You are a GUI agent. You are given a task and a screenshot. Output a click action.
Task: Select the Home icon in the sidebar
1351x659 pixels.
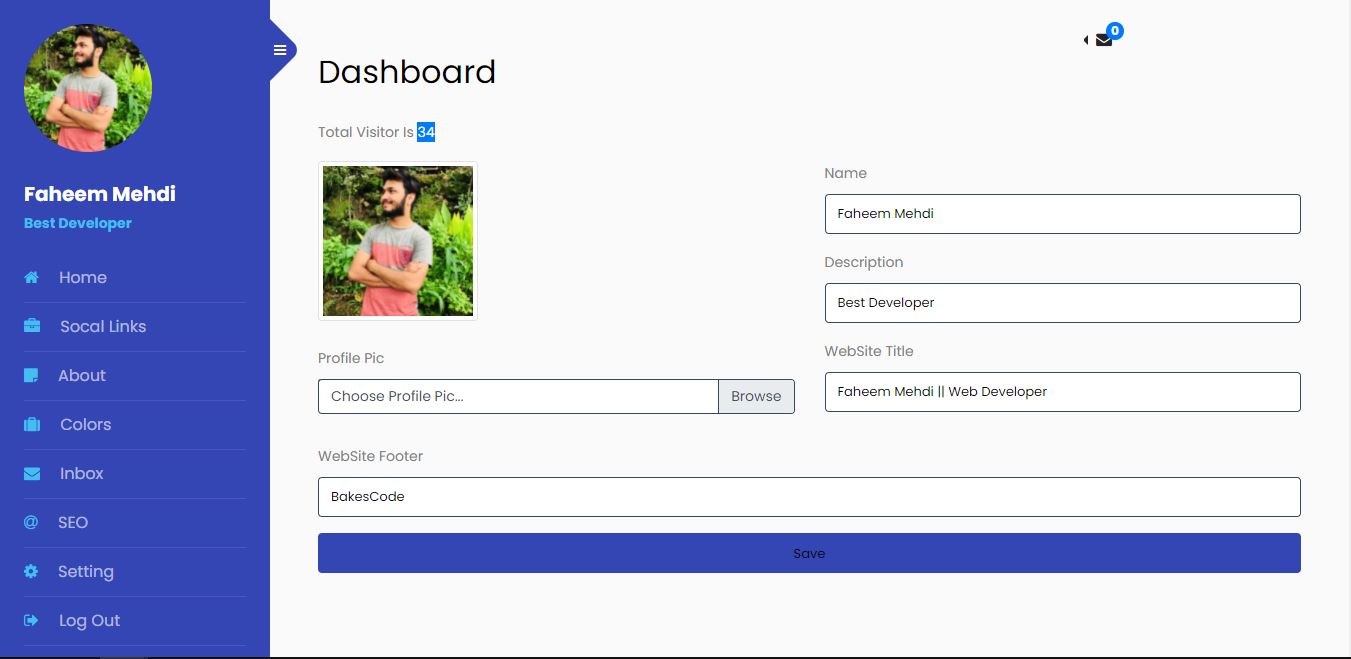(x=31, y=277)
